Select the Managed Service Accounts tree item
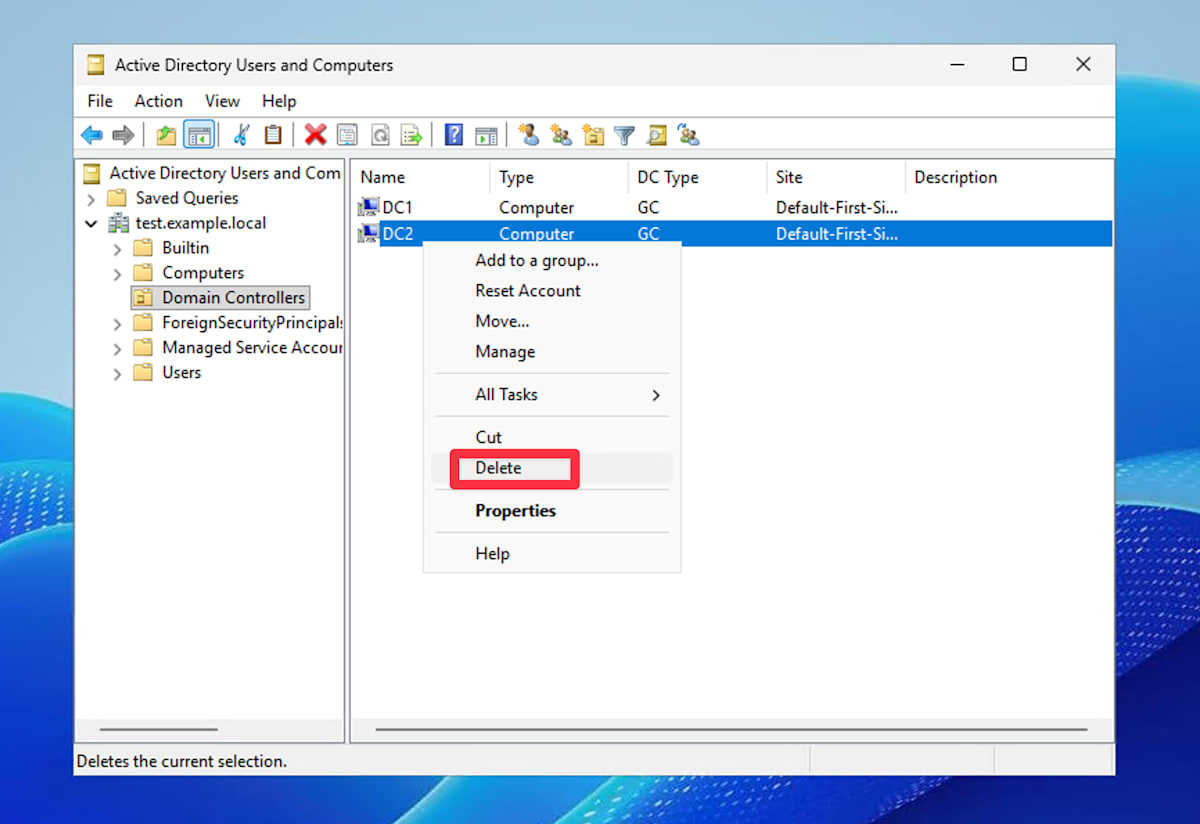The width and height of the screenshot is (1200, 824). [x=252, y=348]
